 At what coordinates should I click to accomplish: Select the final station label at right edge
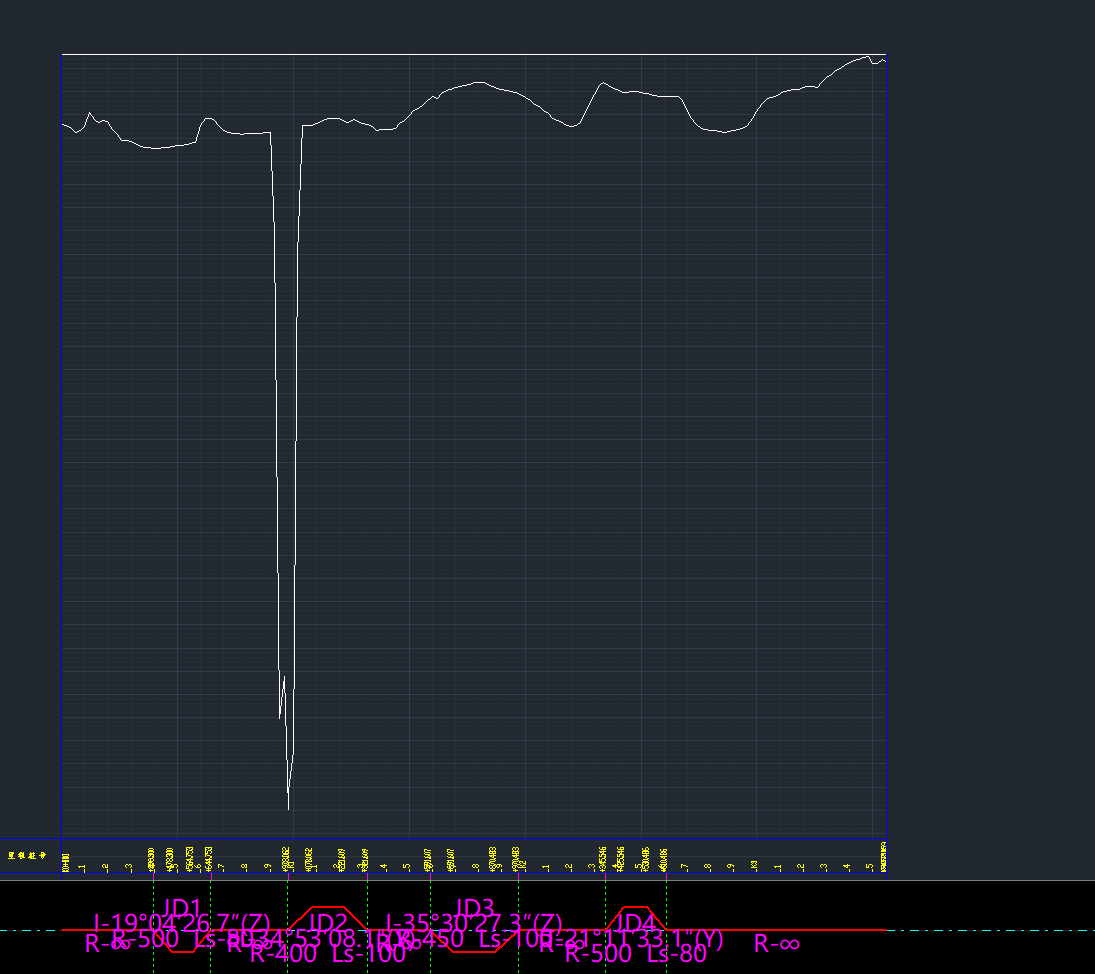click(x=883, y=858)
